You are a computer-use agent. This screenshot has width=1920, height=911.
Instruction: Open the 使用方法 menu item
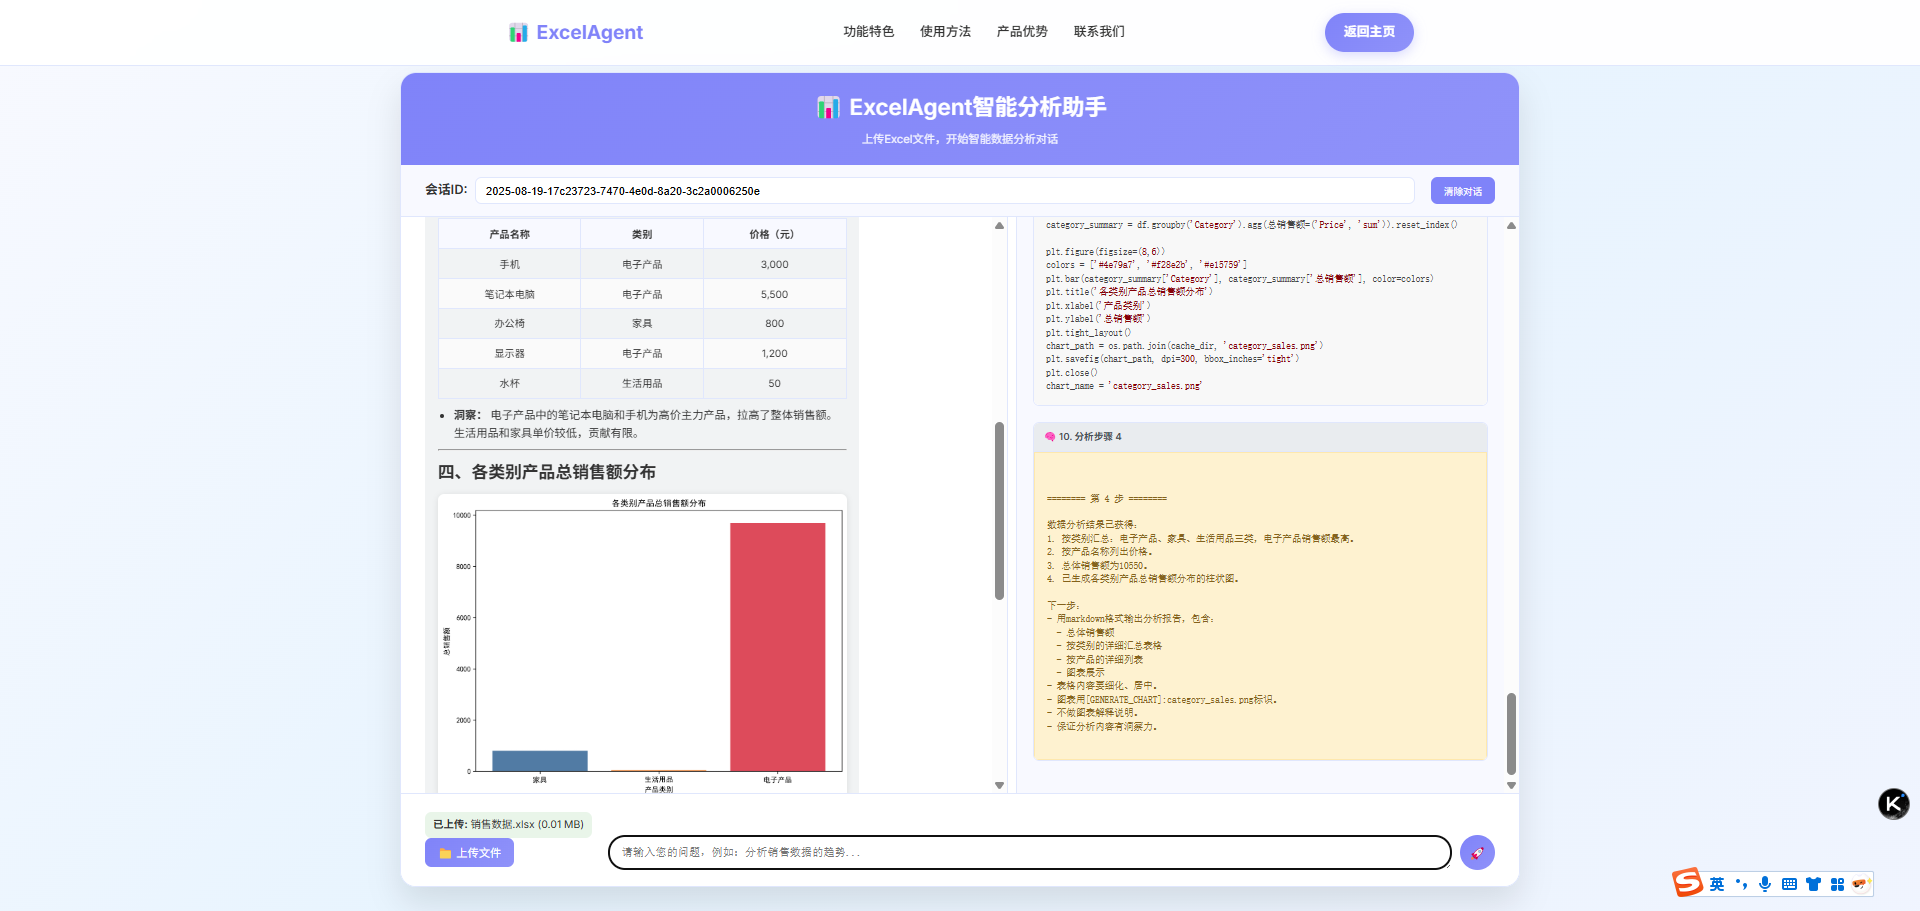(945, 32)
